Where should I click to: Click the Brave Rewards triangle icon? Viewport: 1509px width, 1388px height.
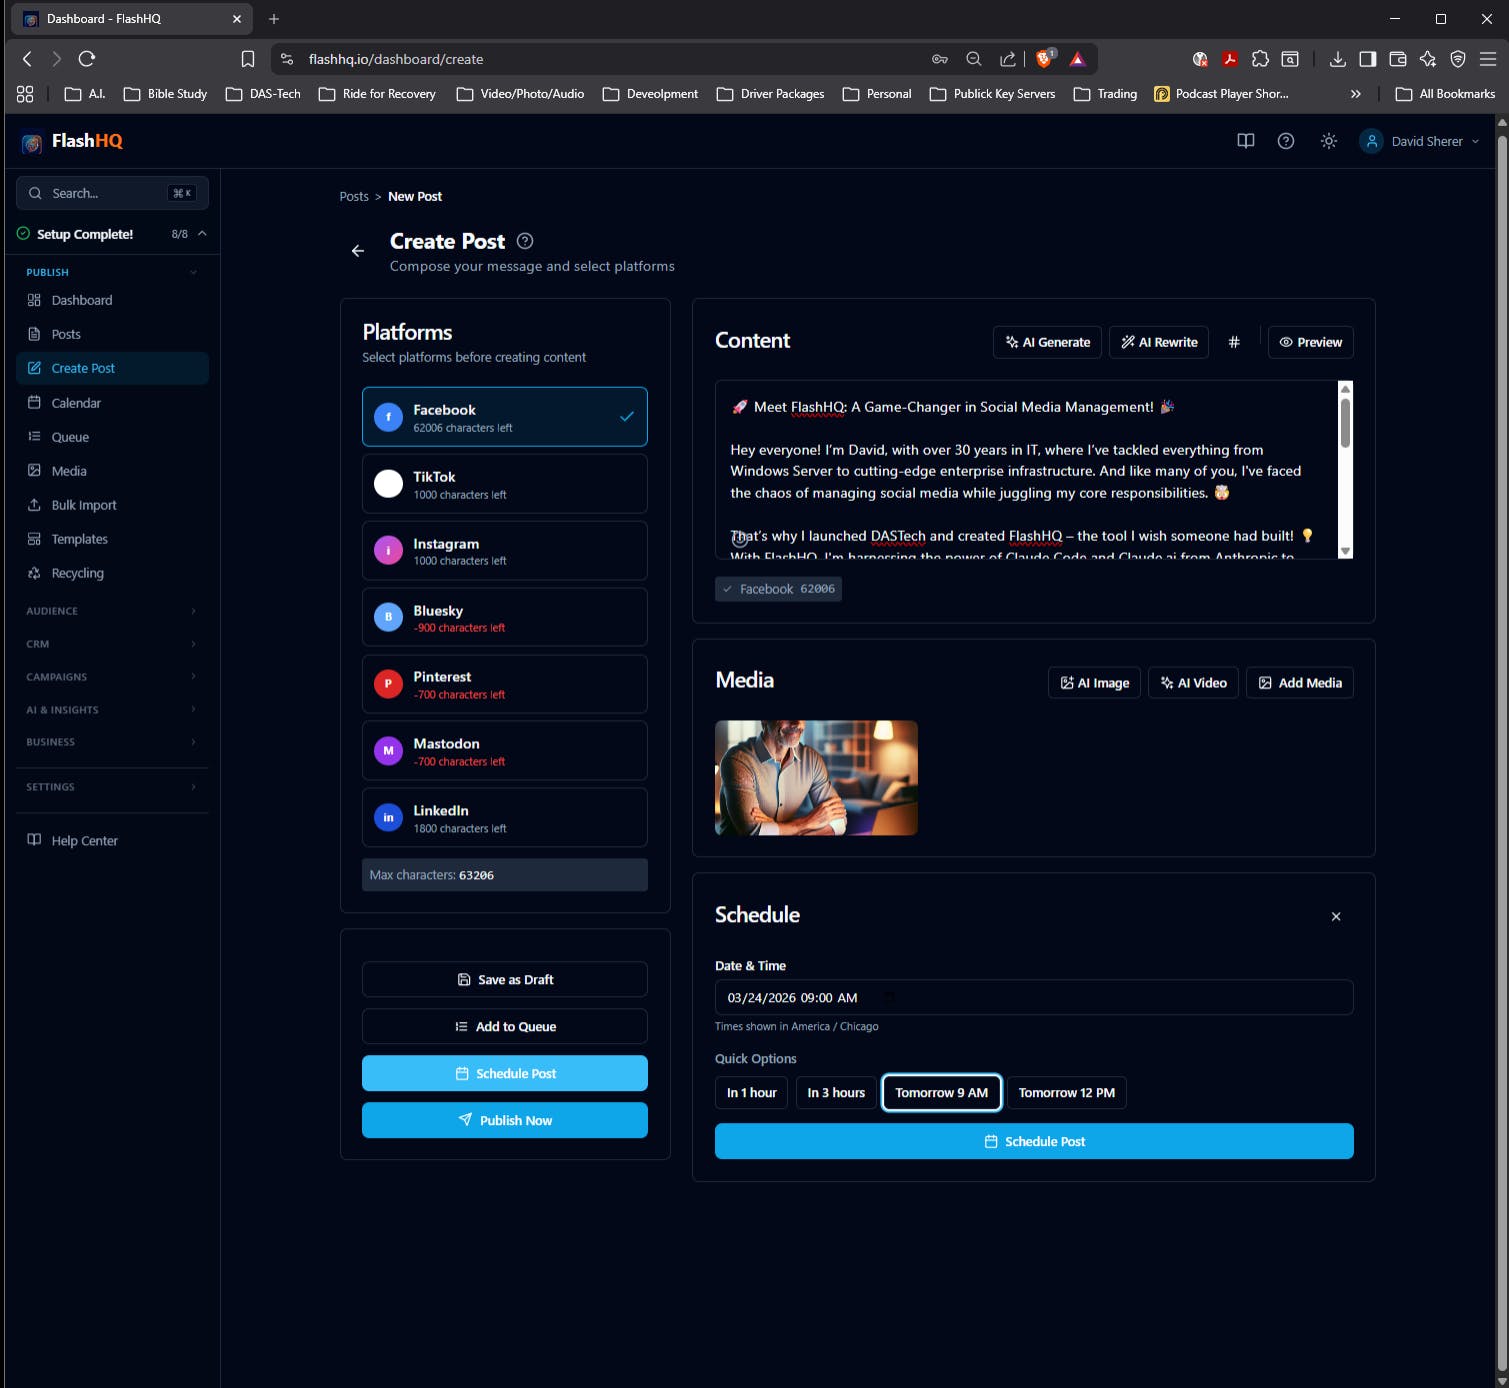coord(1077,59)
